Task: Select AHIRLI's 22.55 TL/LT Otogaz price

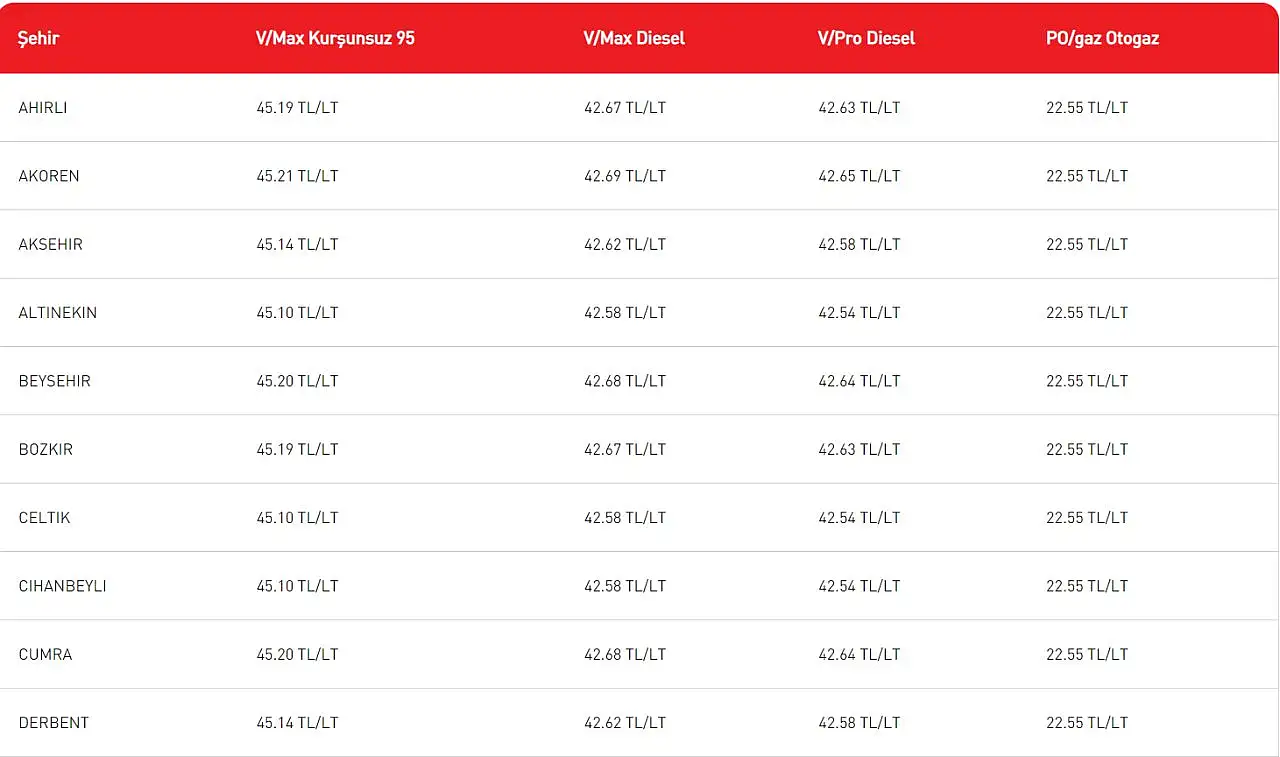Action: tap(1087, 108)
